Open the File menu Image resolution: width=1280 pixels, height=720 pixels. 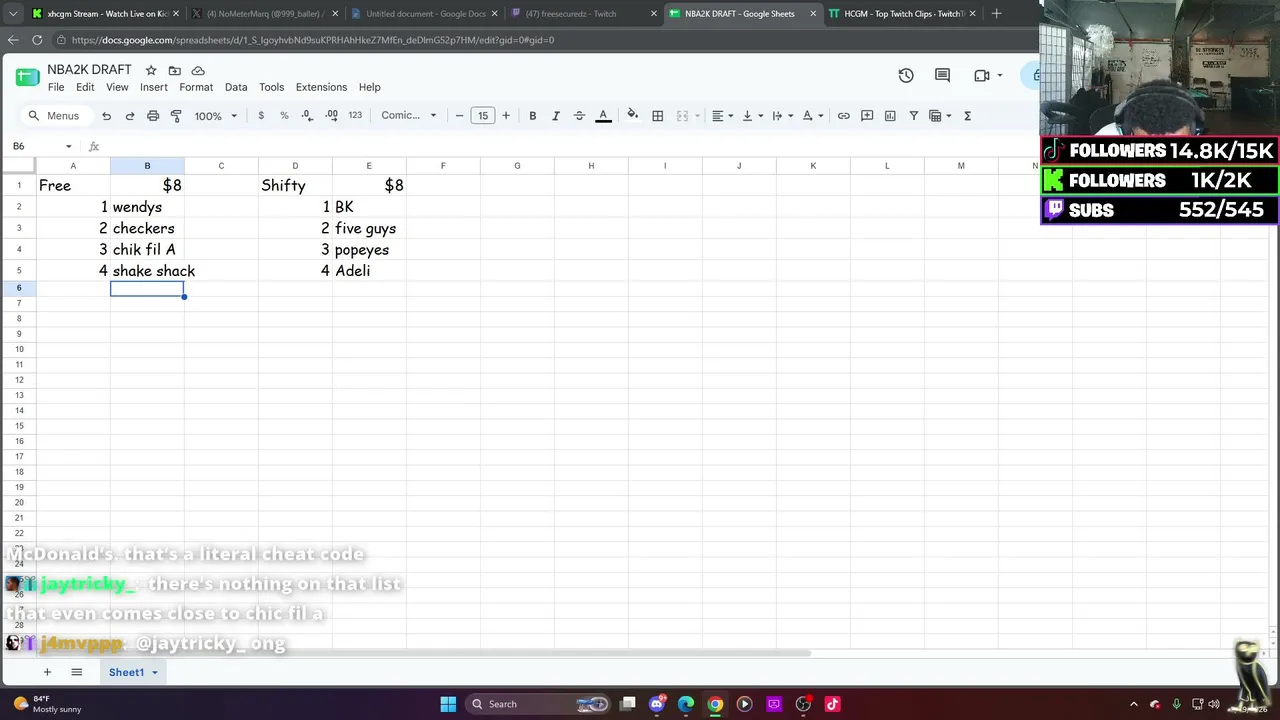pyautogui.click(x=56, y=87)
